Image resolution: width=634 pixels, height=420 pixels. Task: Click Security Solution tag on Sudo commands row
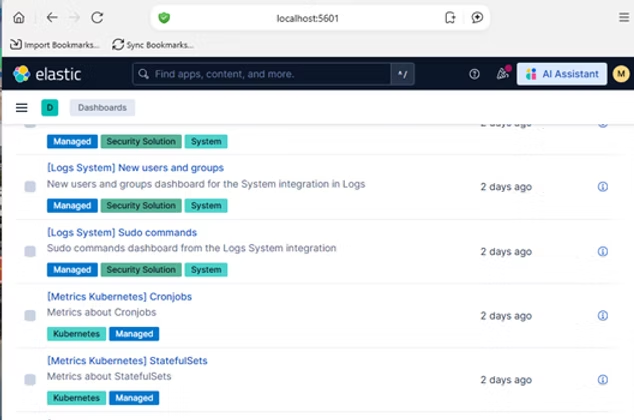141,270
